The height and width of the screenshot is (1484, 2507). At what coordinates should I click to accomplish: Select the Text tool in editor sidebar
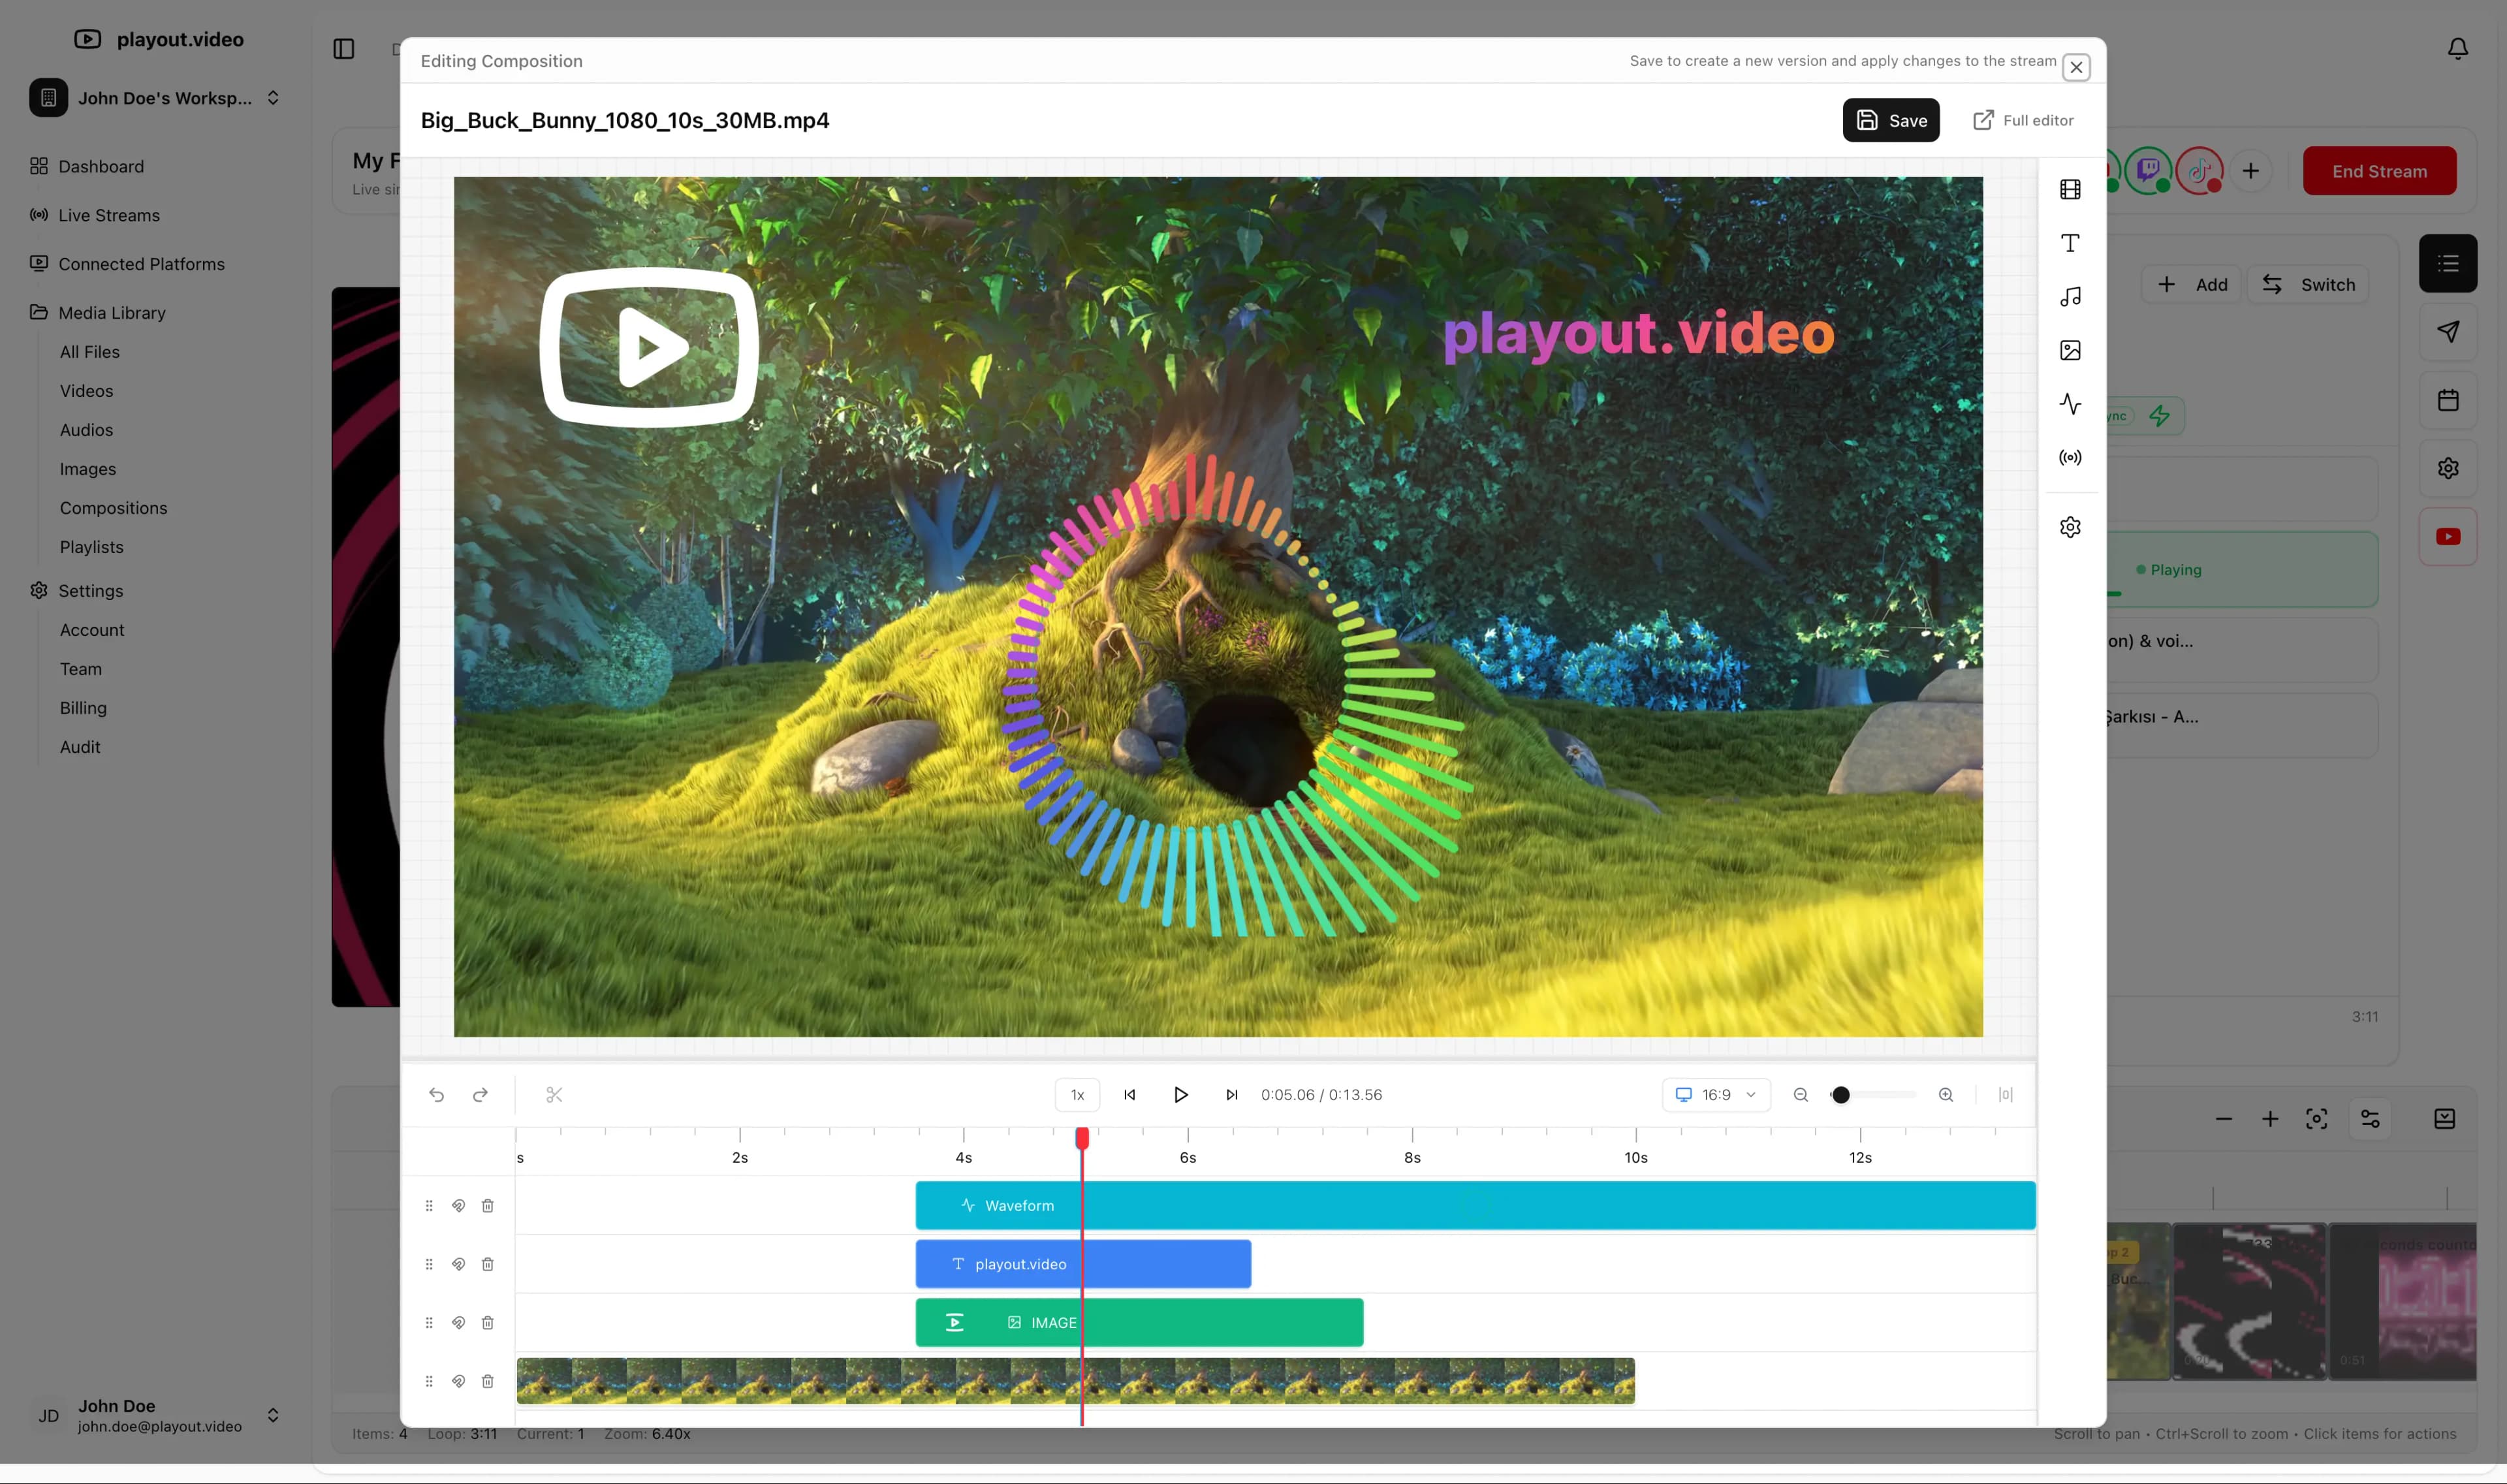2070,242
